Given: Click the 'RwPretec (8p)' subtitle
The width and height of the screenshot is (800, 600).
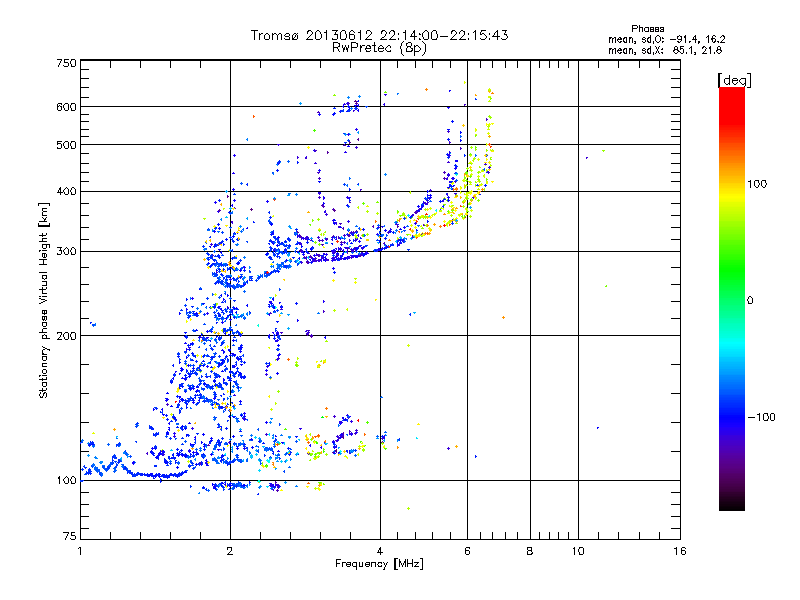Looking at the screenshot, I should 379,48.
